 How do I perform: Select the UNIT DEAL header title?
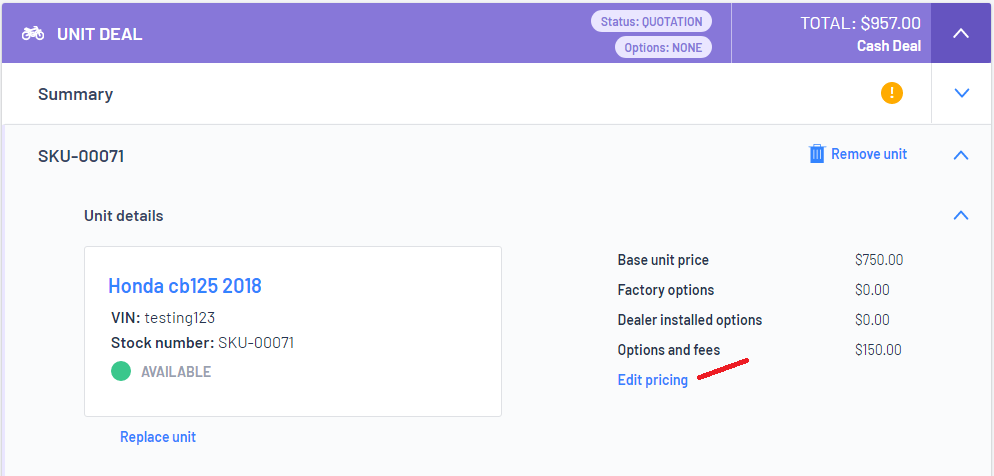tap(100, 34)
